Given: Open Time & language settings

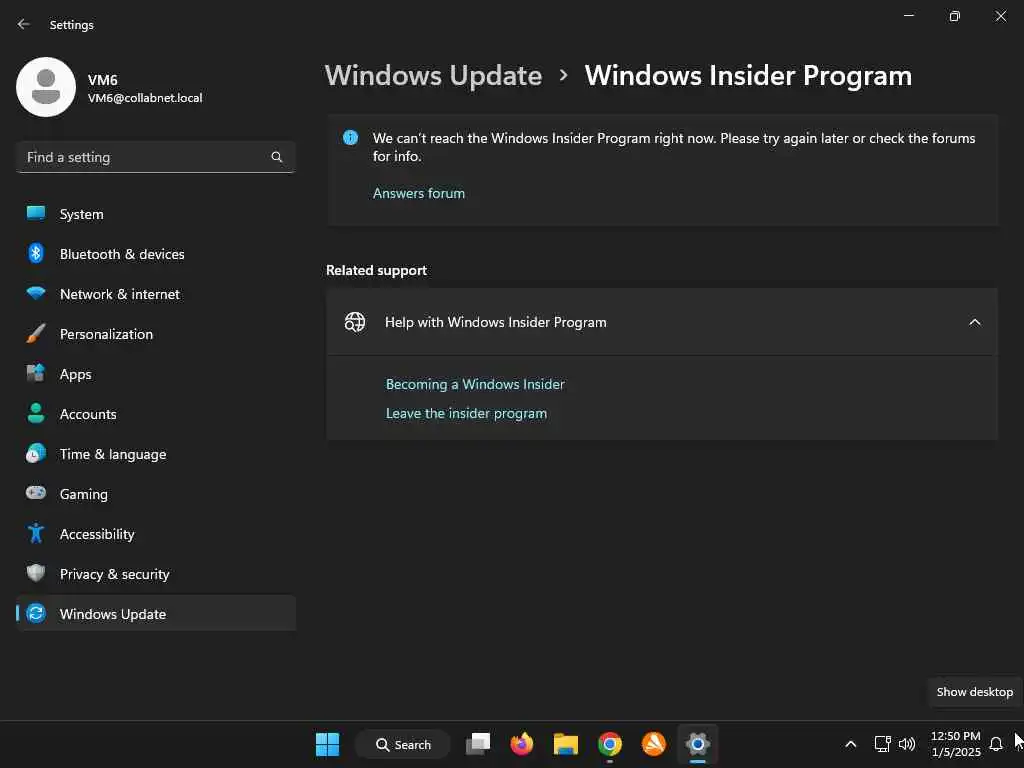Looking at the screenshot, I should (x=155, y=454).
